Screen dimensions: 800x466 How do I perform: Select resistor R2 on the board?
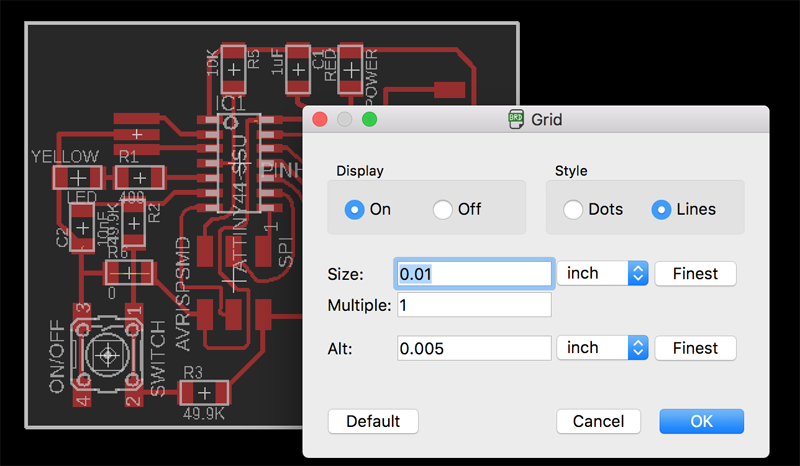134,224
